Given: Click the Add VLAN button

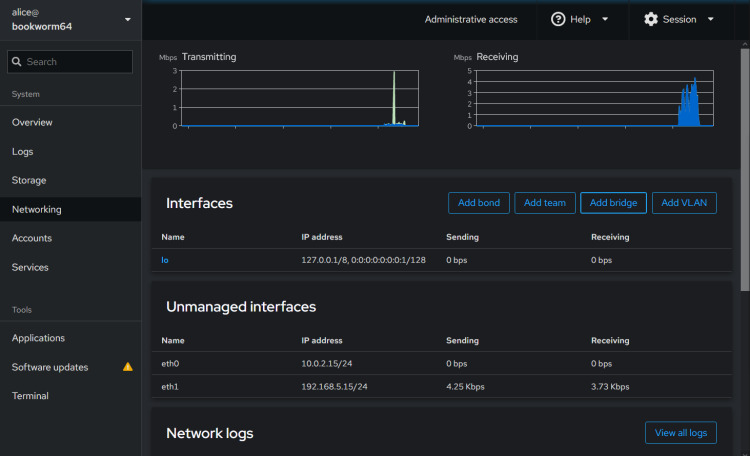Looking at the screenshot, I should coord(684,203).
